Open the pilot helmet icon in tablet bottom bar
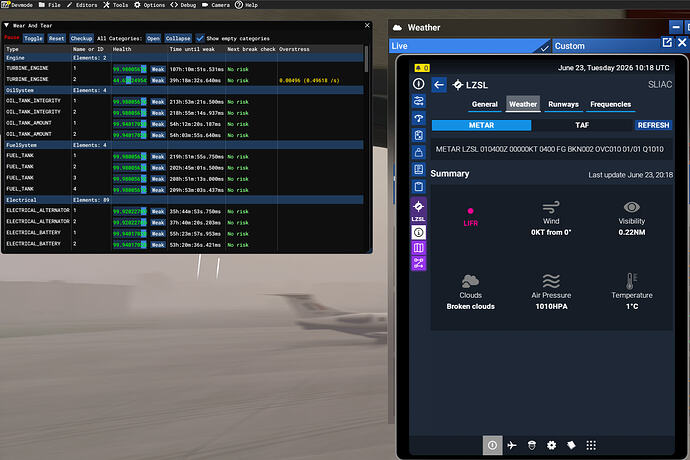The image size is (690, 460). (x=532, y=445)
